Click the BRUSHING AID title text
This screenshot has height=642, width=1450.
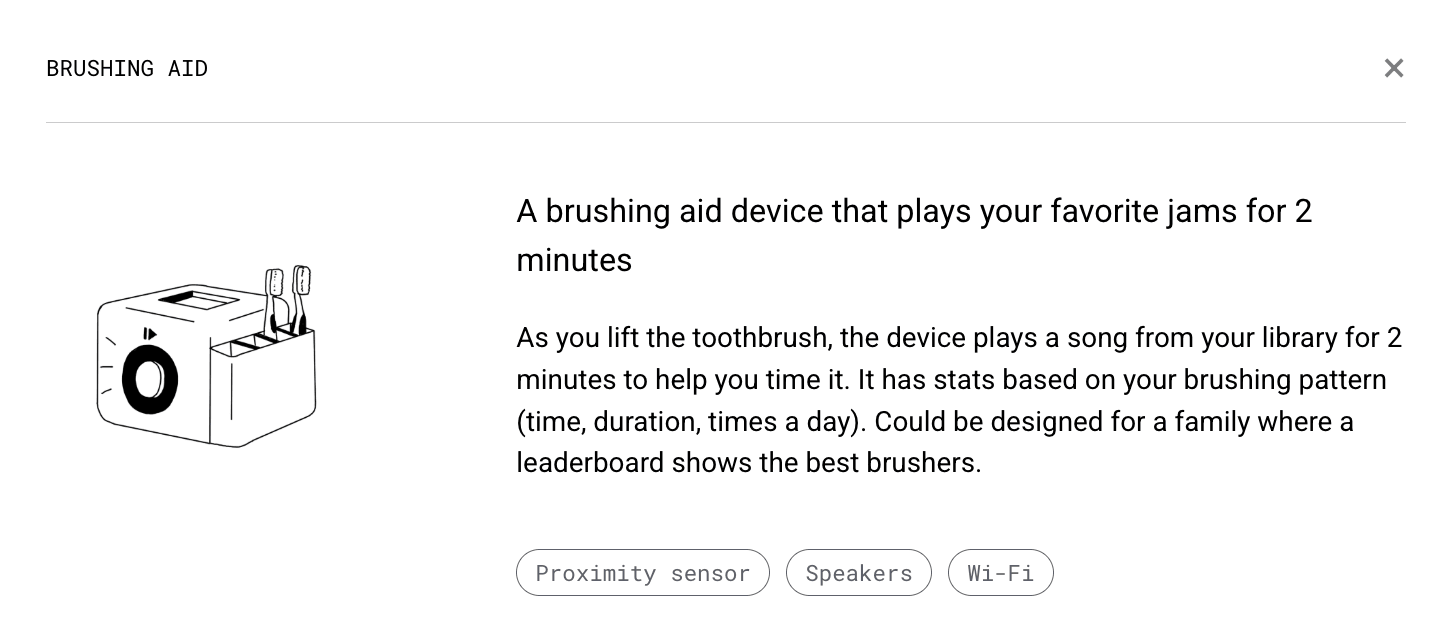pos(127,68)
